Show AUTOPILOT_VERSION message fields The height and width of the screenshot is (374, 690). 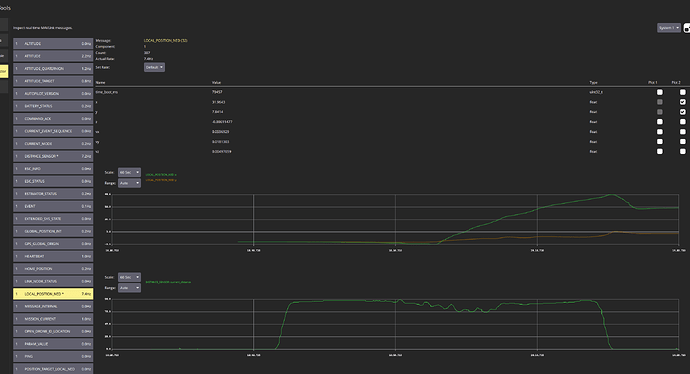point(53,94)
